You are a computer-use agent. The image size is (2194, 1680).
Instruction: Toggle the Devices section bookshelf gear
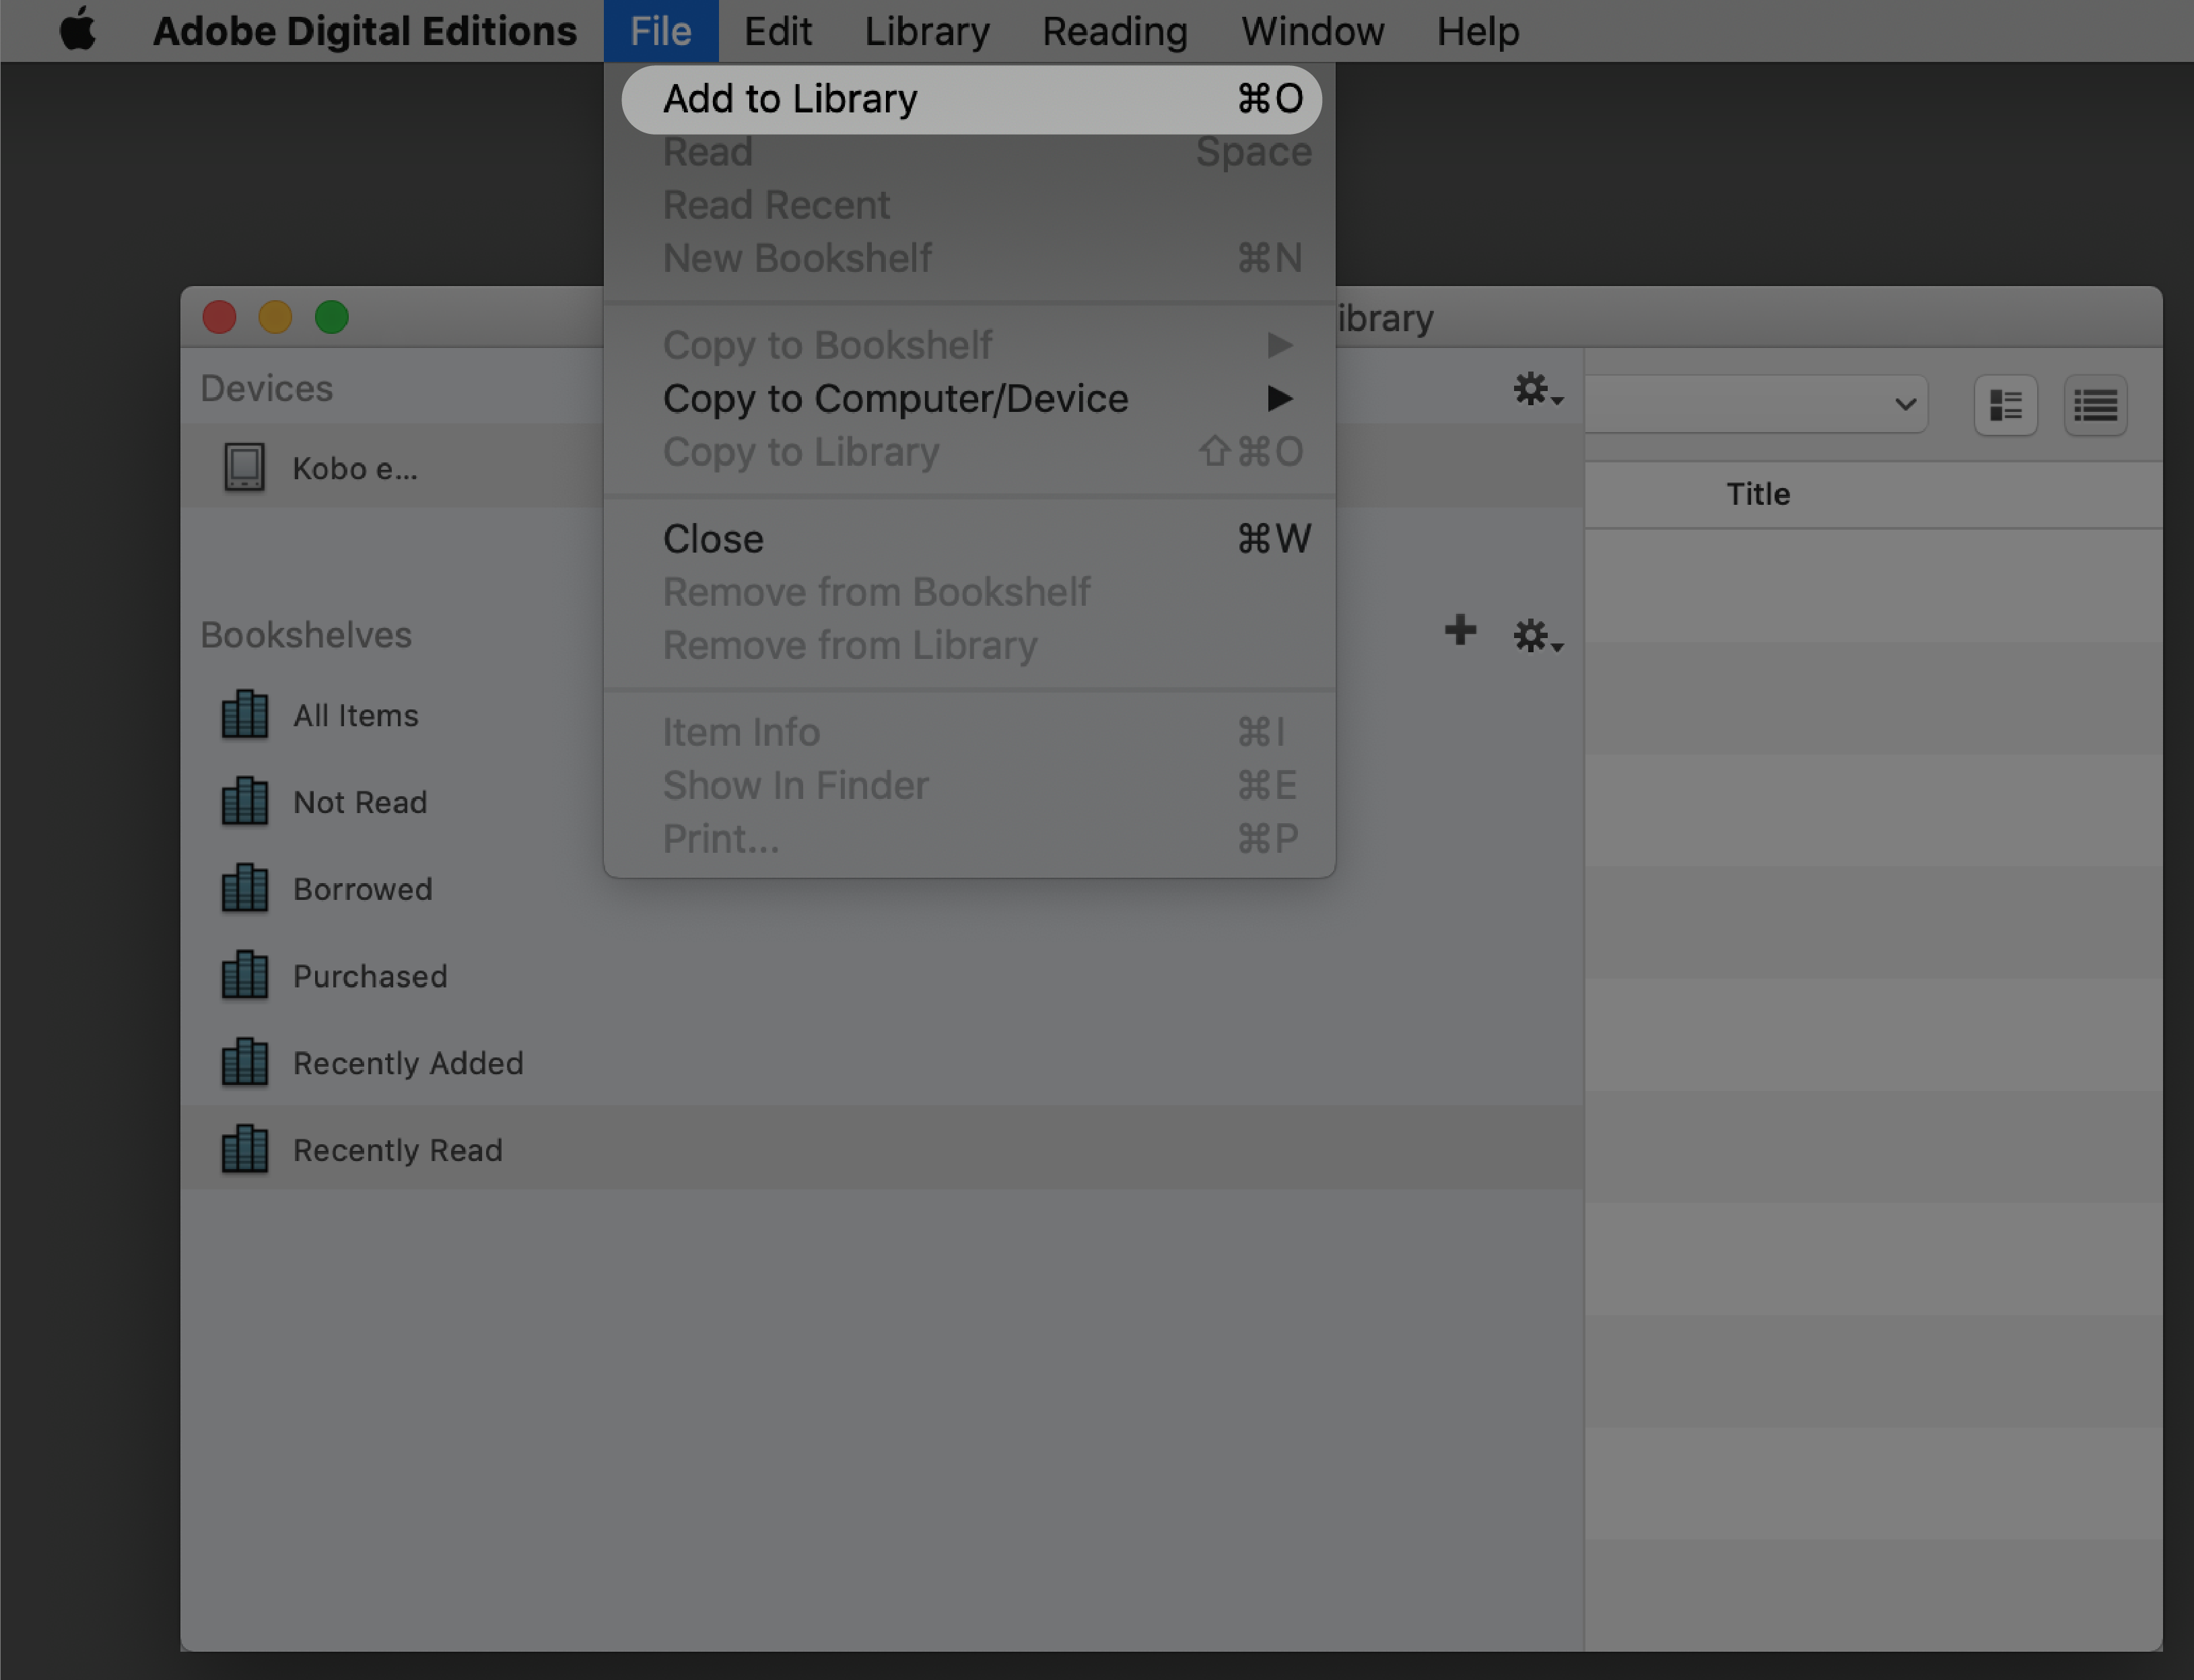[1532, 388]
